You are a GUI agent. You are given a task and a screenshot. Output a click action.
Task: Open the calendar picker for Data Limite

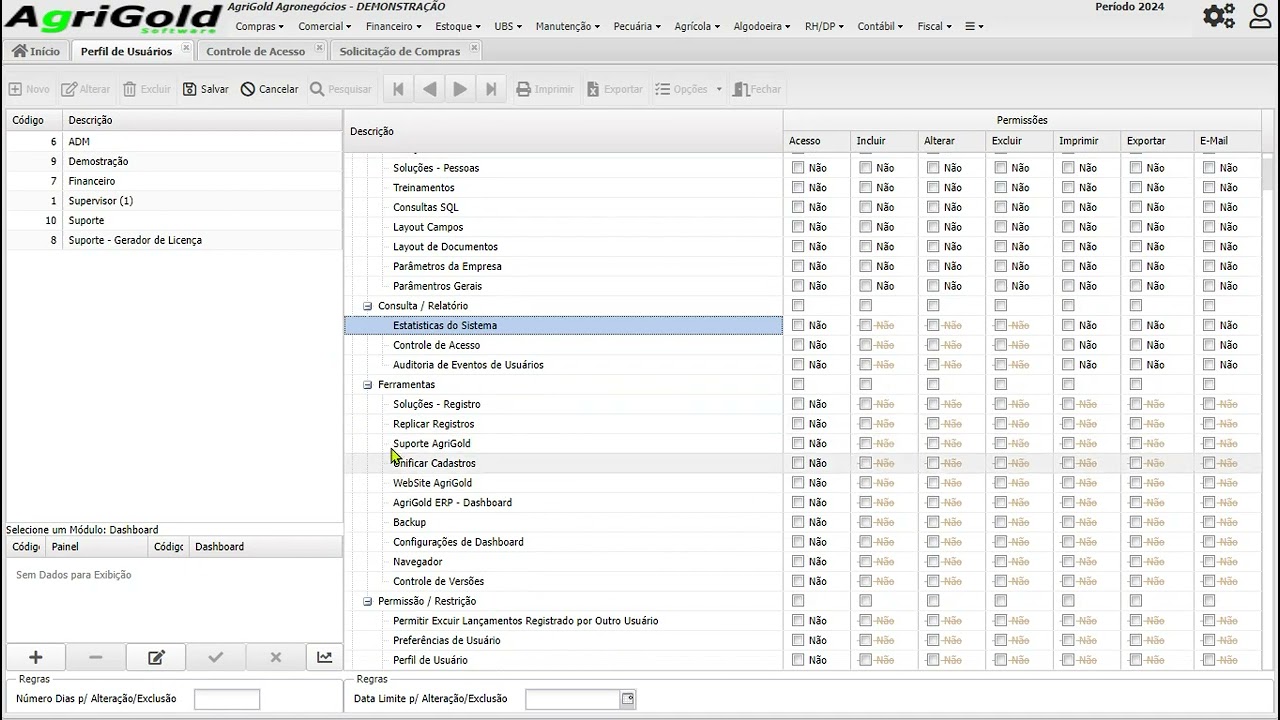pos(628,699)
